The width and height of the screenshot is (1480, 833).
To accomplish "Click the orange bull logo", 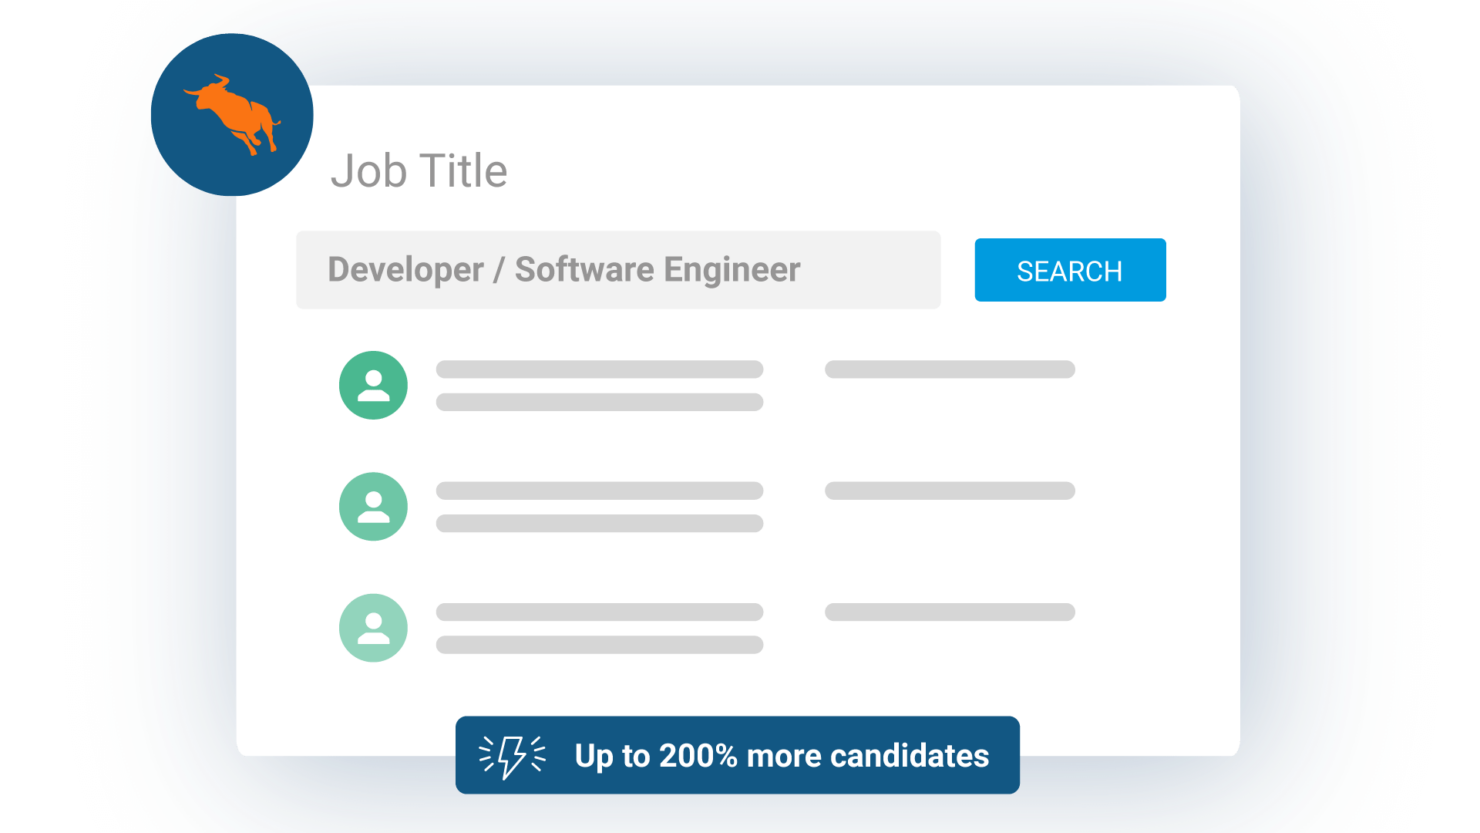I will (x=232, y=114).
